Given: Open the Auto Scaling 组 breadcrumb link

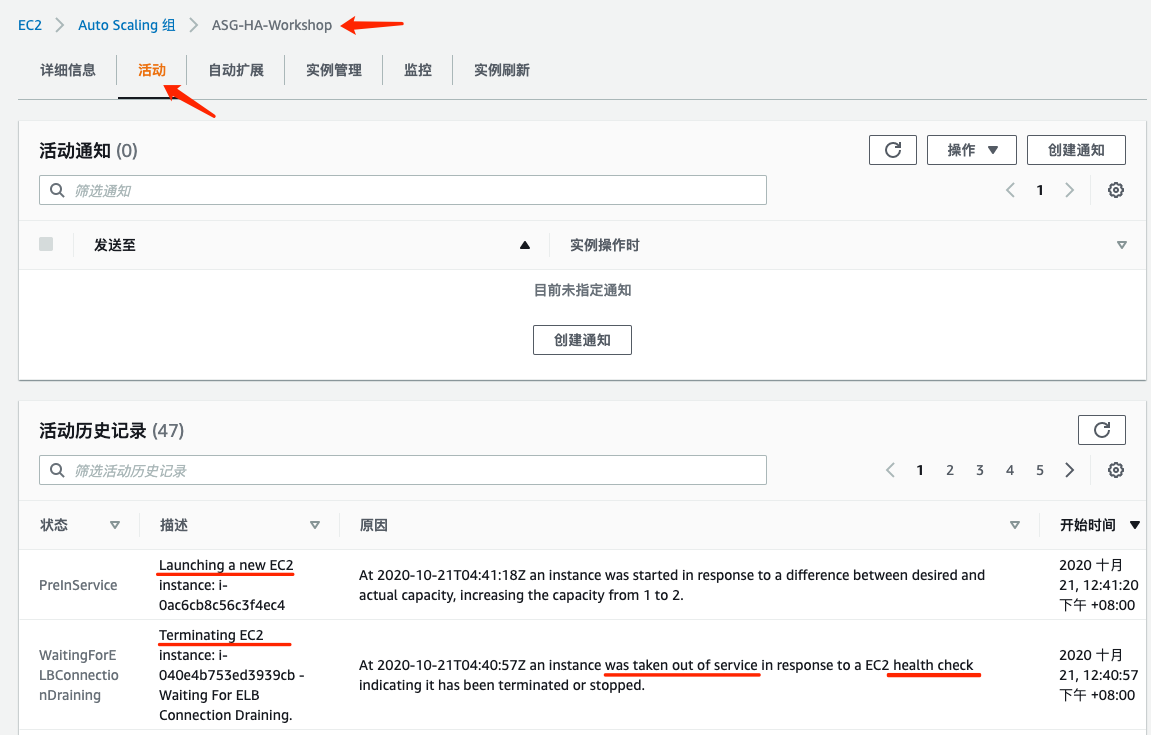Looking at the screenshot, I should [x=126, y=24].
